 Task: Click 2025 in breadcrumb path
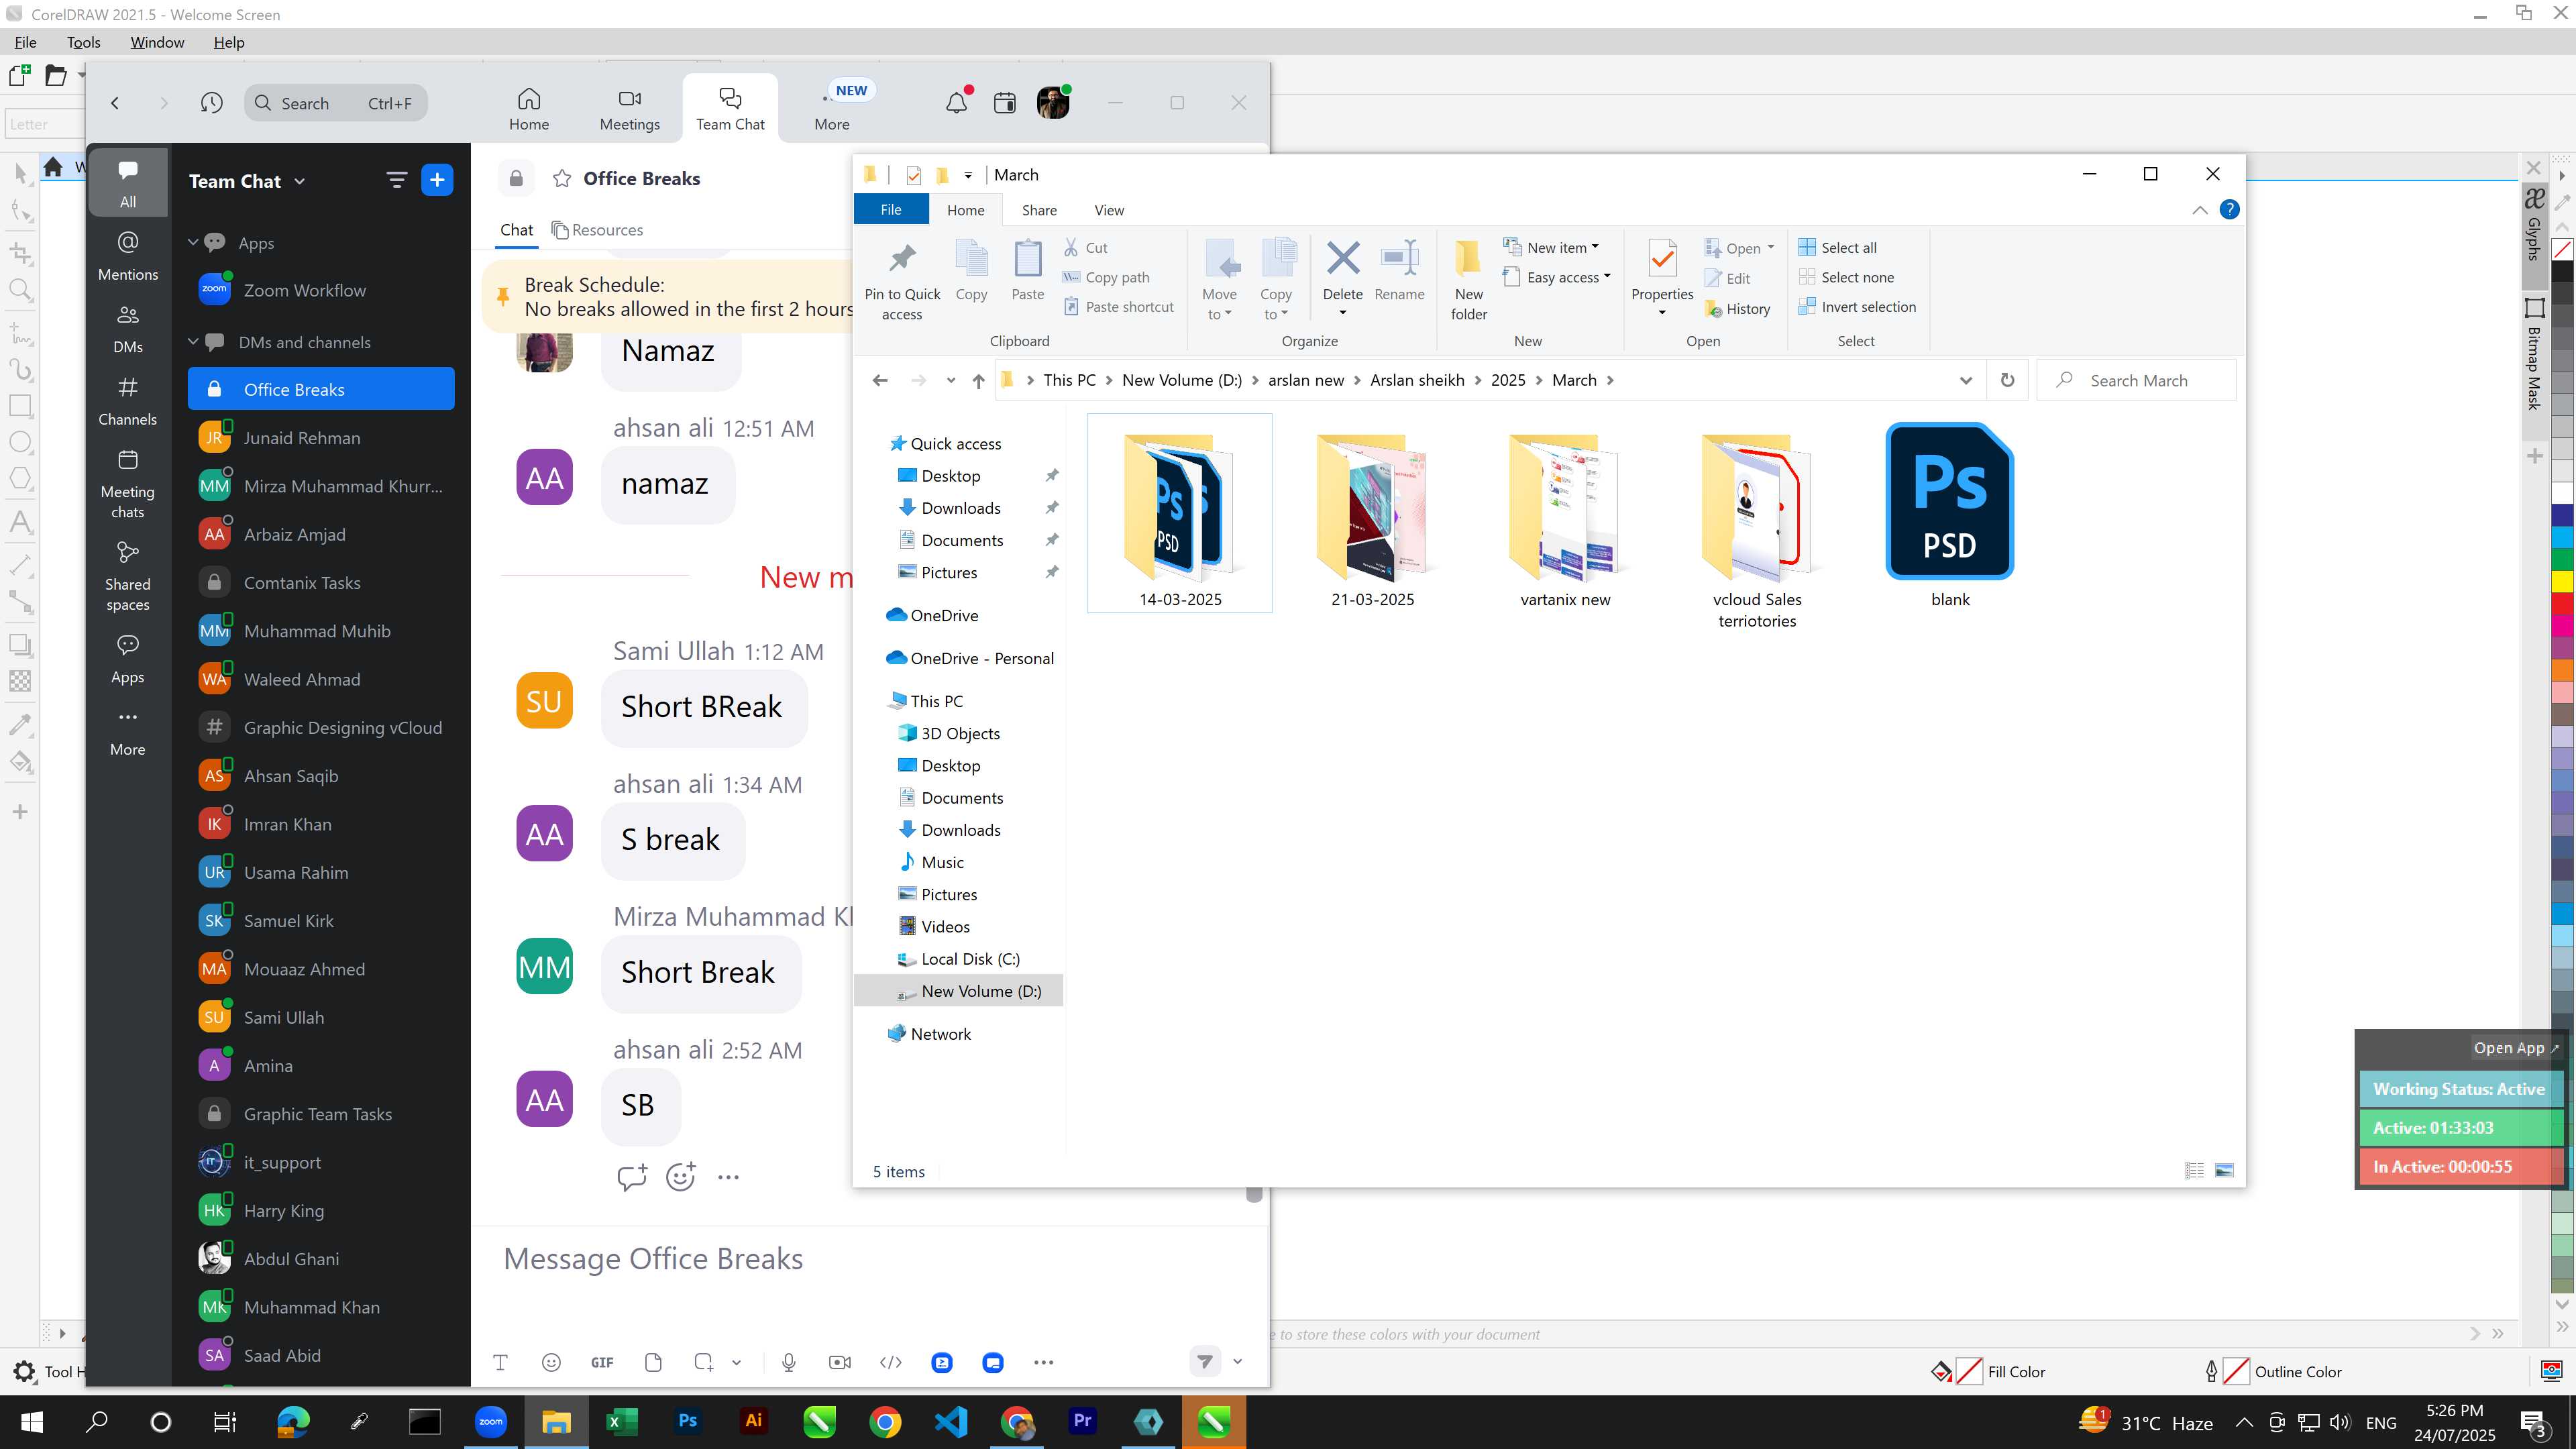[1508, 380]
